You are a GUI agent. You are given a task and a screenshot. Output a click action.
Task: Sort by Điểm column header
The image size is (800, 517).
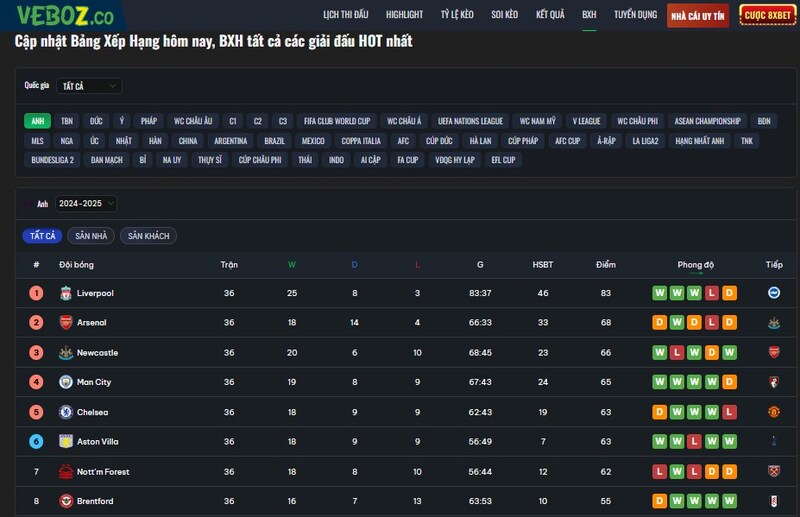tap(606, 264)
